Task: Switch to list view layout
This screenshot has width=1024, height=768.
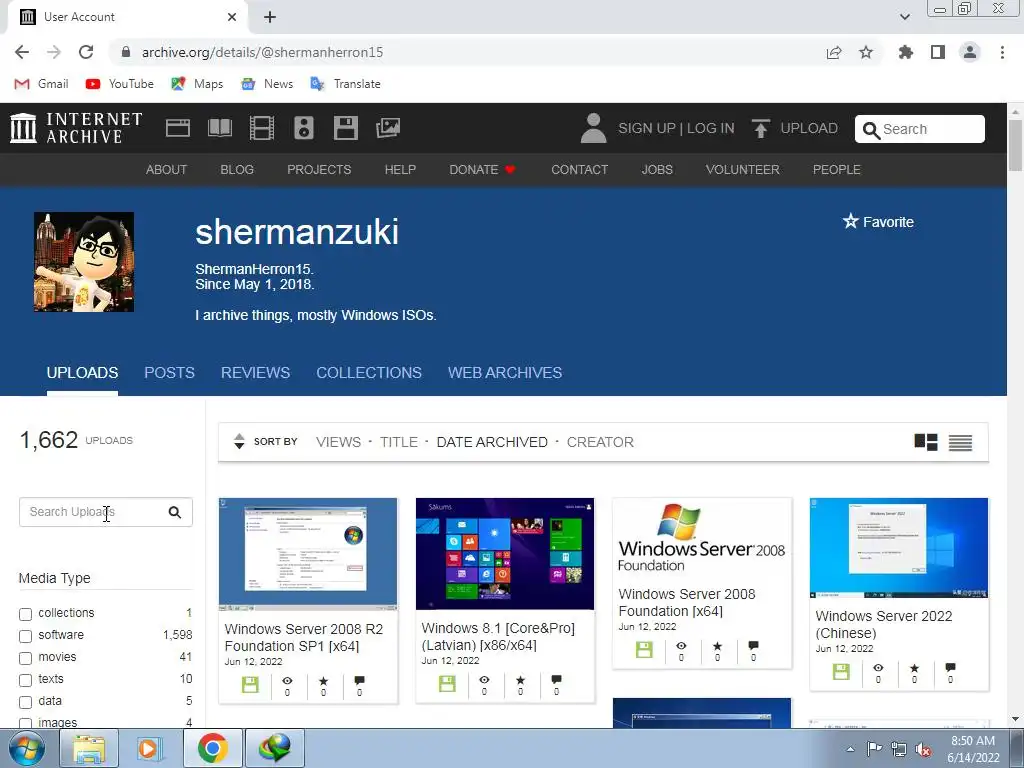Action: [x=960, y=443]
